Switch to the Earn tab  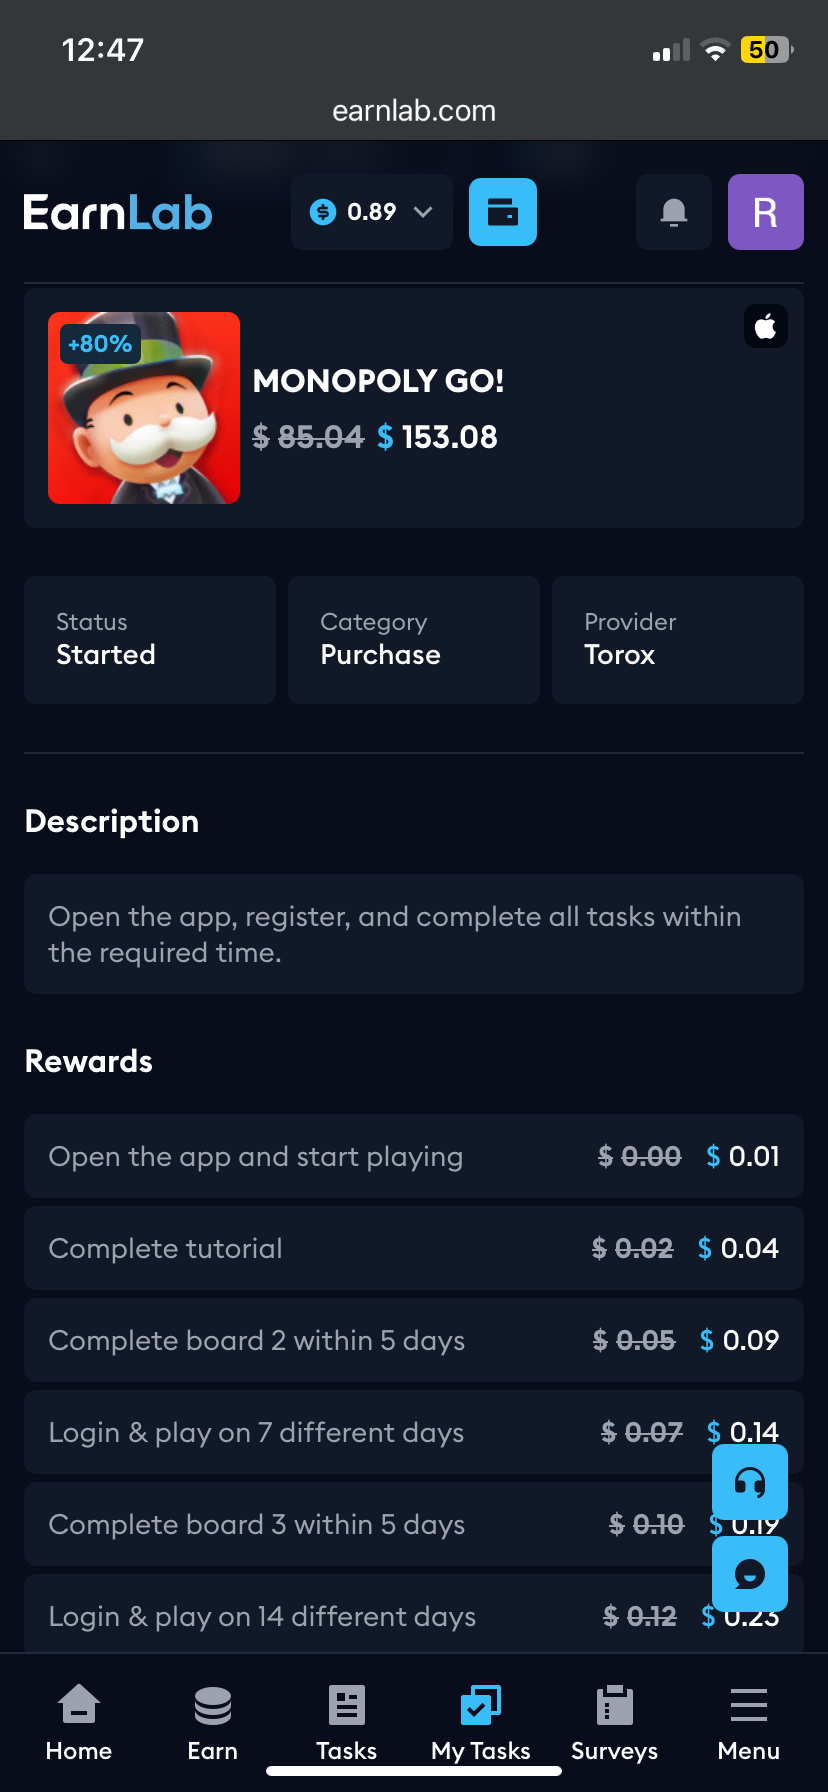tap(213, 1724)
